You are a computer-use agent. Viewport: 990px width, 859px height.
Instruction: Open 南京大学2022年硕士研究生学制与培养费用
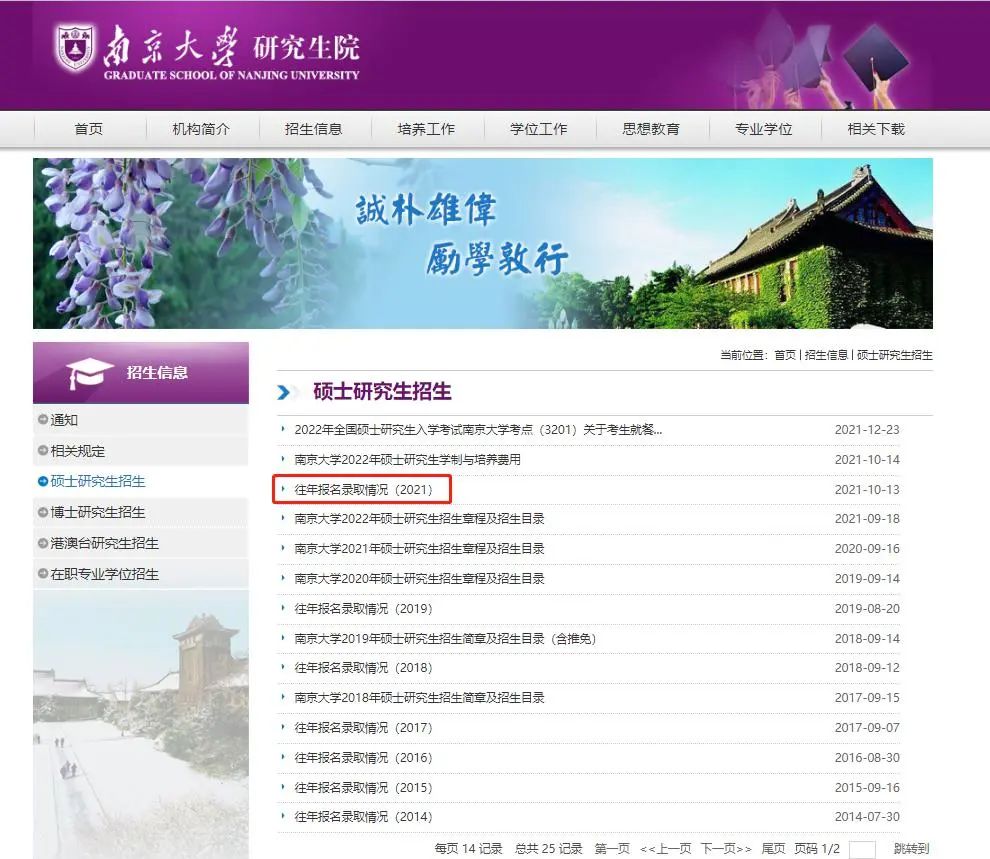point(407,459)
